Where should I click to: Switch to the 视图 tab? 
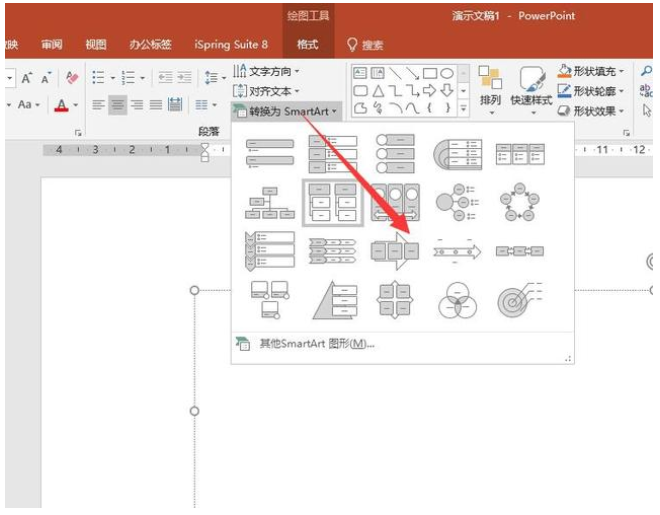click(x=96, y=44)
